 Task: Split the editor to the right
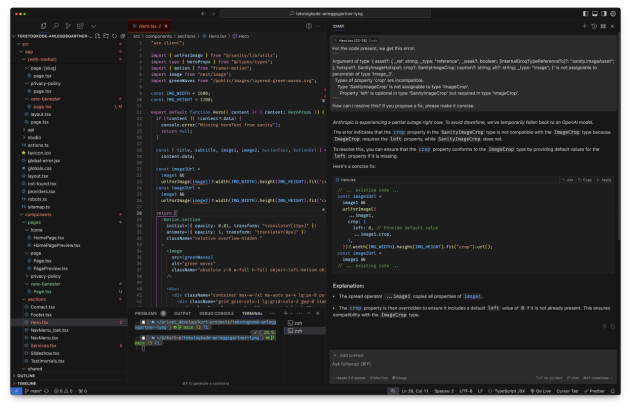[x=309, y=26]
